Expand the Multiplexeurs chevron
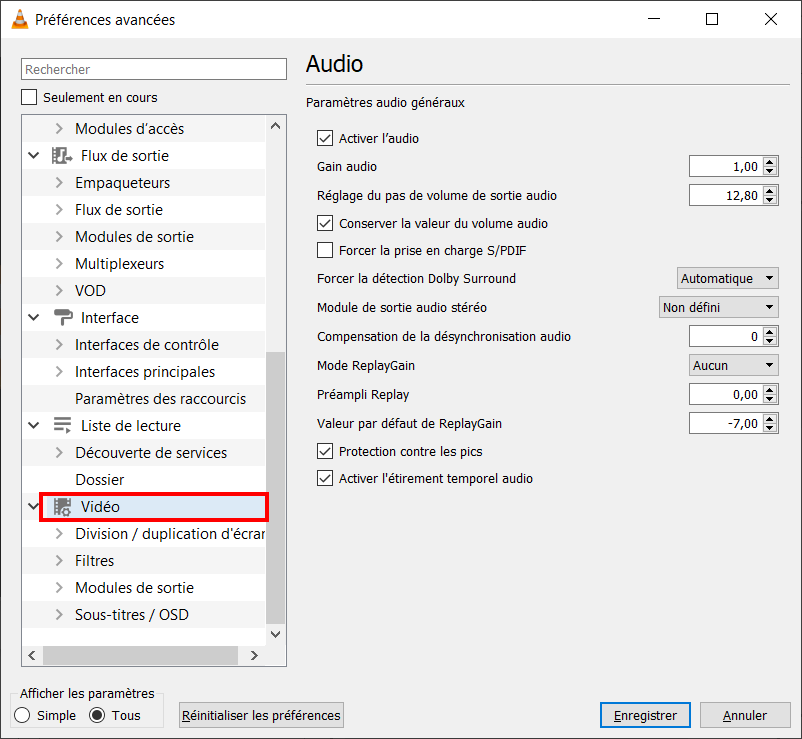 pos(59,263)
